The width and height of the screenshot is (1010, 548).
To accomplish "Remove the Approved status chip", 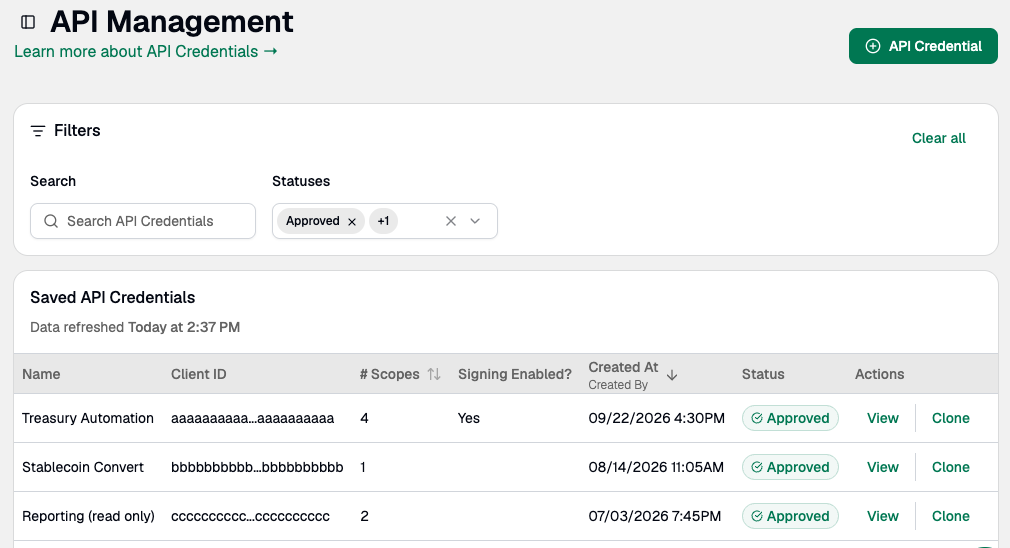I will point(352,222).
